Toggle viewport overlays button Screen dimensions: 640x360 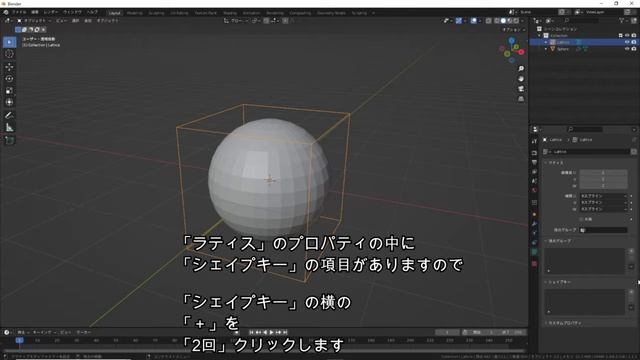point(473,20)
